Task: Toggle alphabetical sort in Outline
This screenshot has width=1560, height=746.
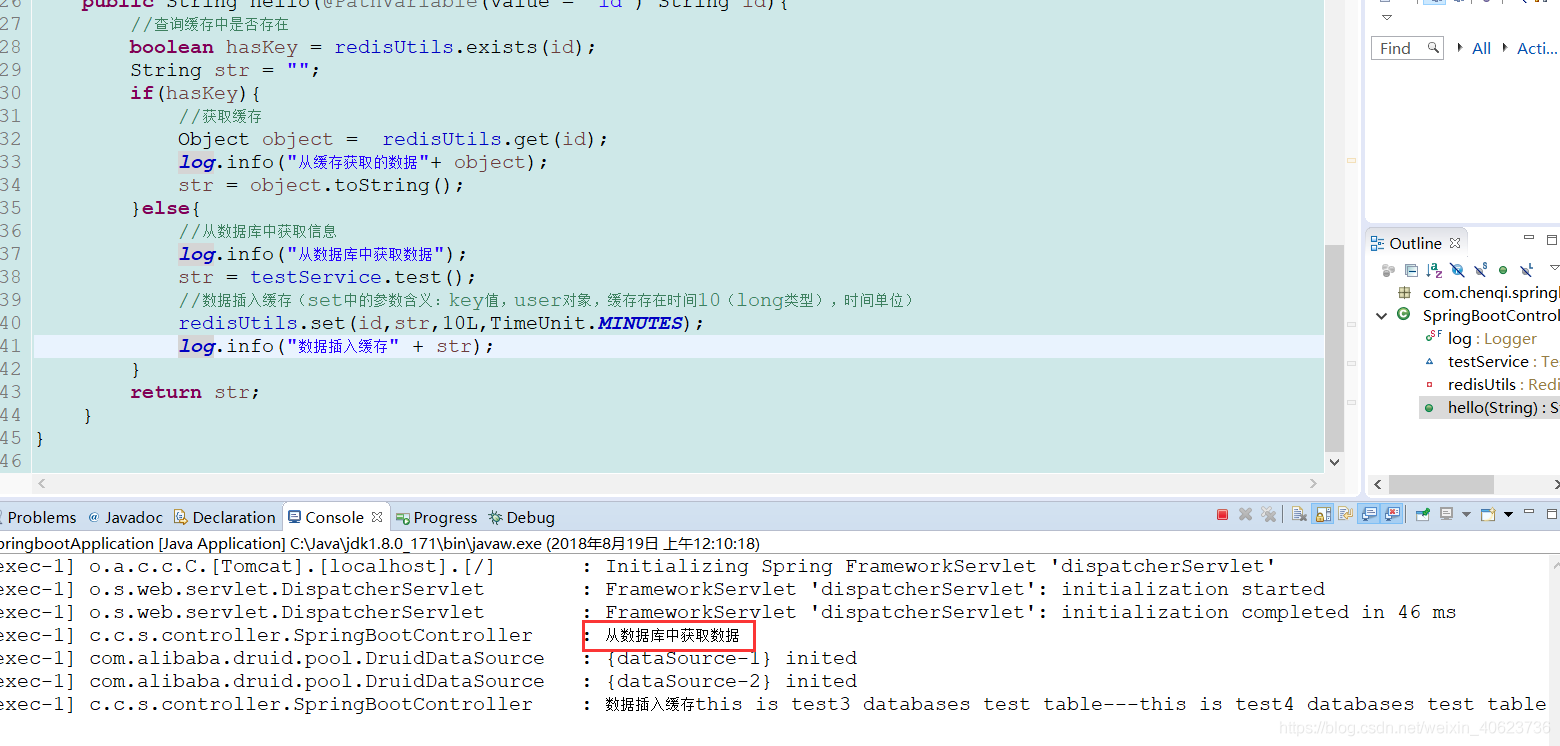Action: click(1434, 270)
